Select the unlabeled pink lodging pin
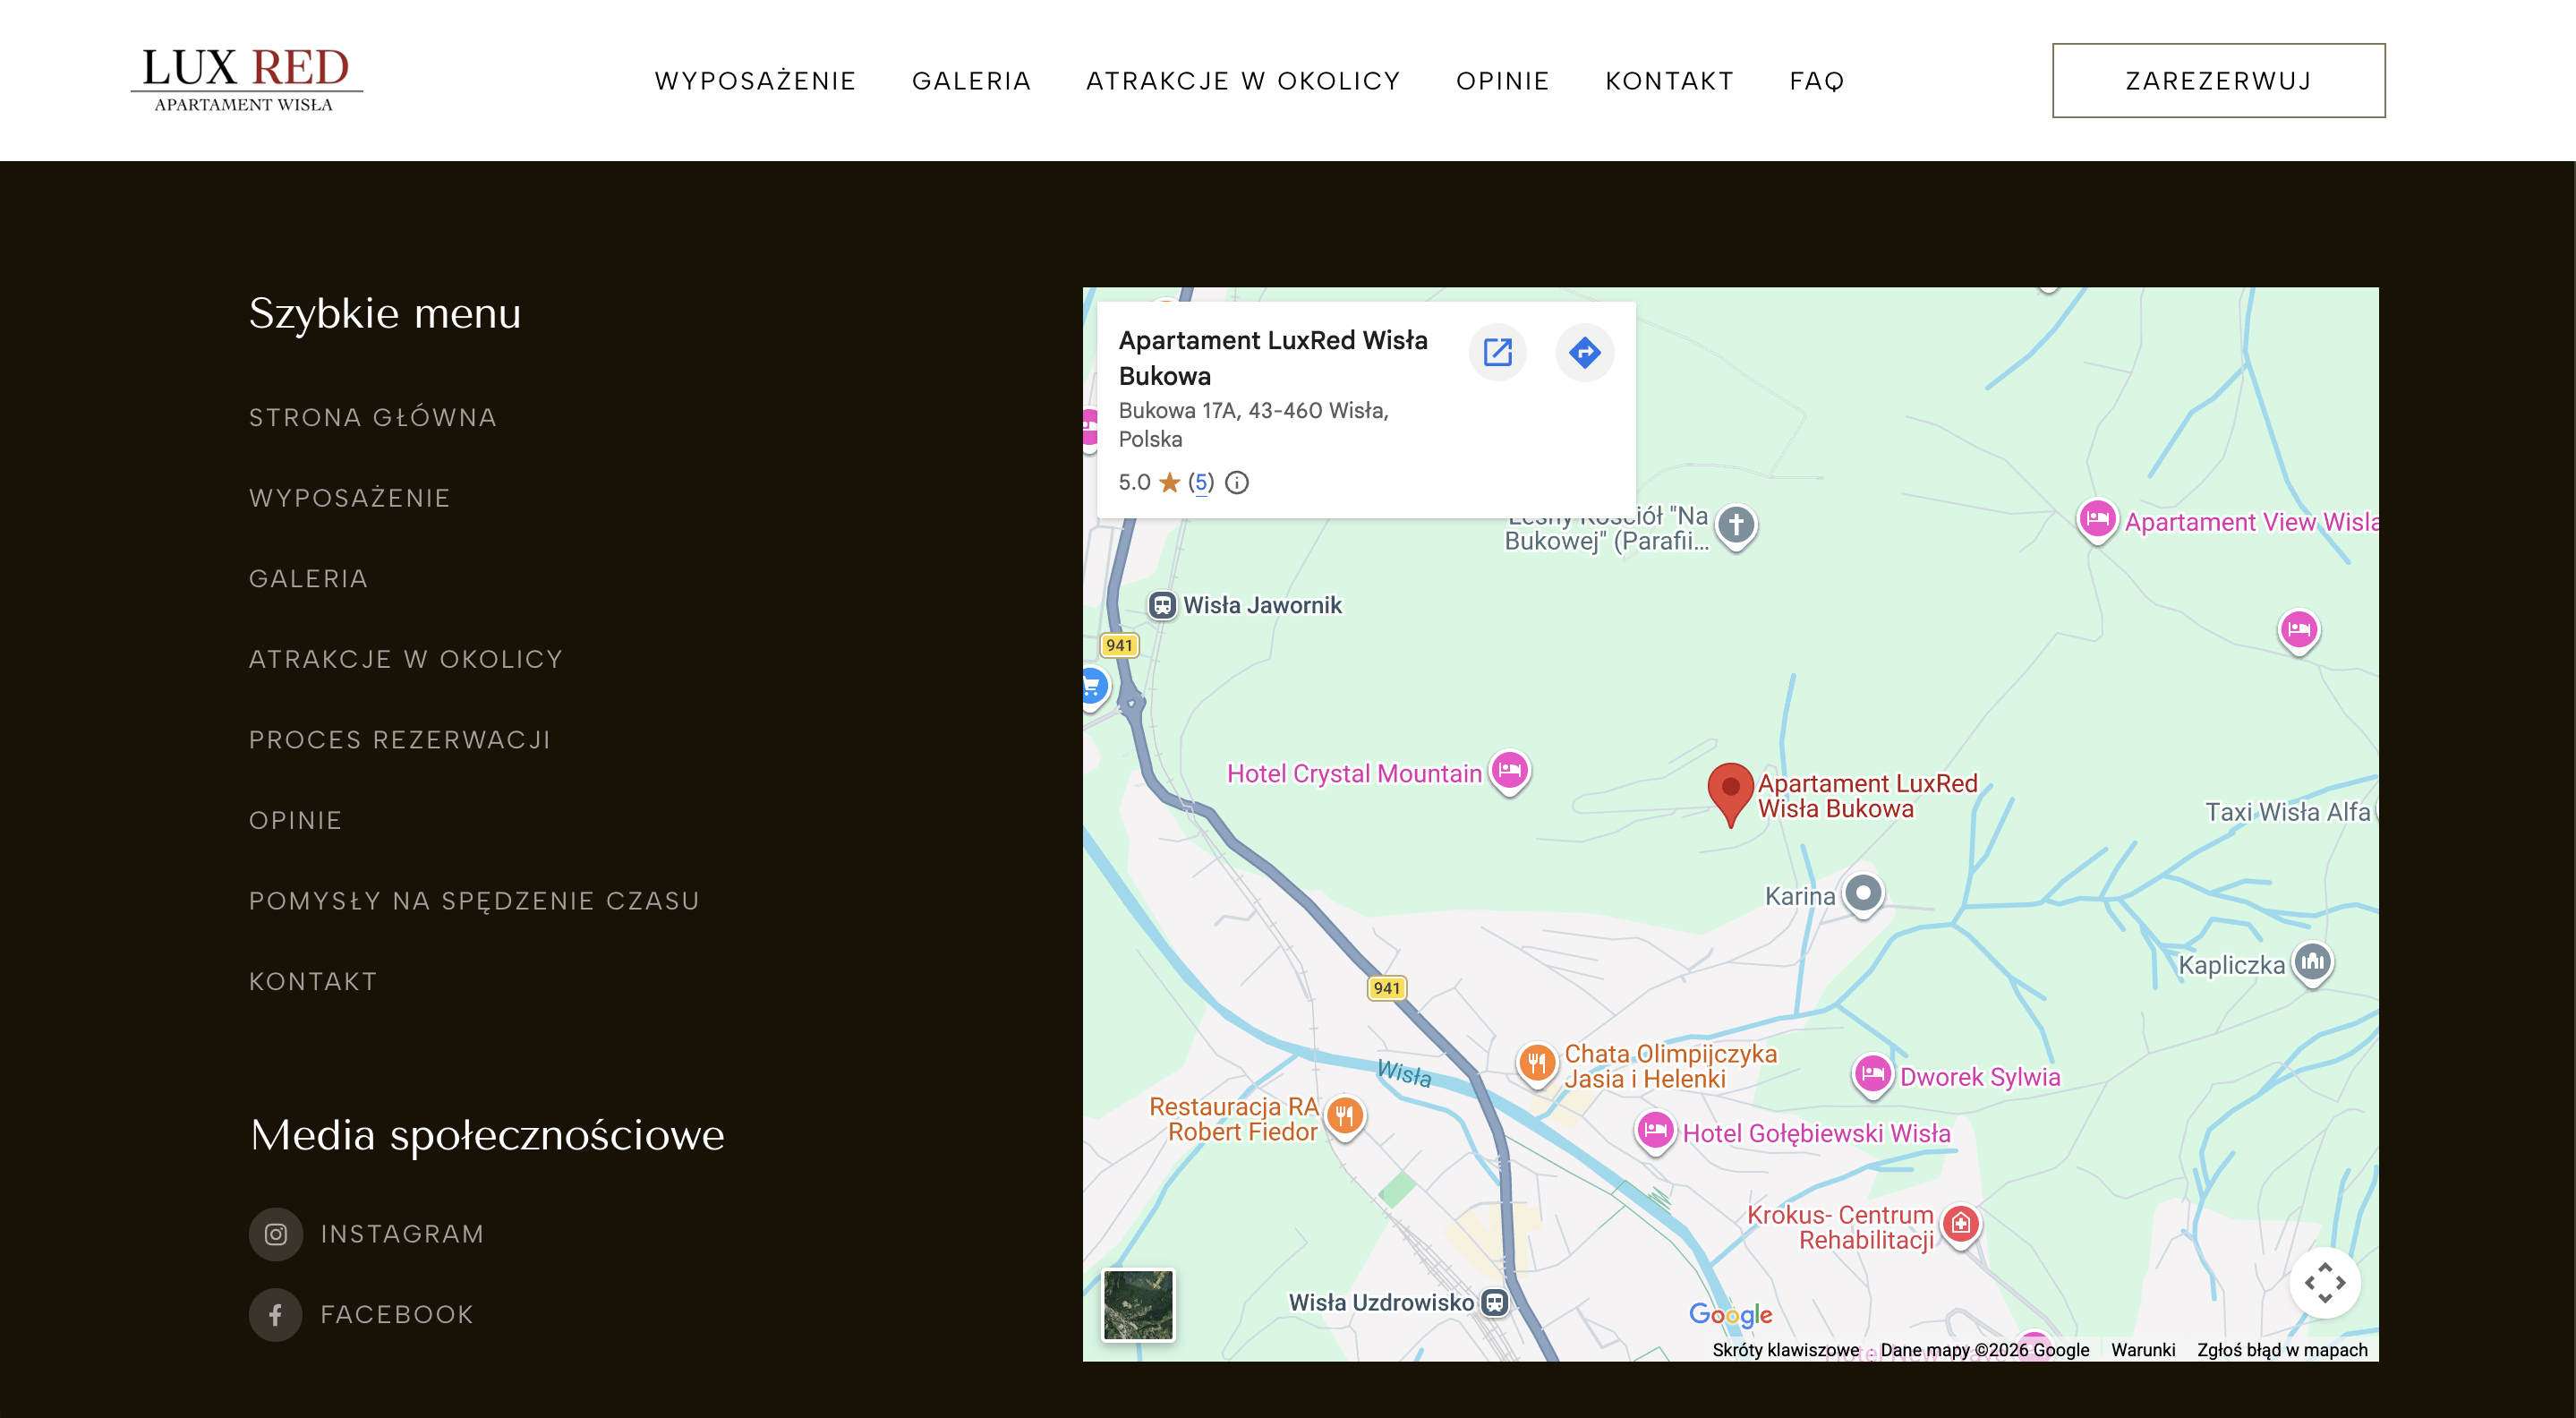The image size is (2576, 1418). tap(2299, 631)
